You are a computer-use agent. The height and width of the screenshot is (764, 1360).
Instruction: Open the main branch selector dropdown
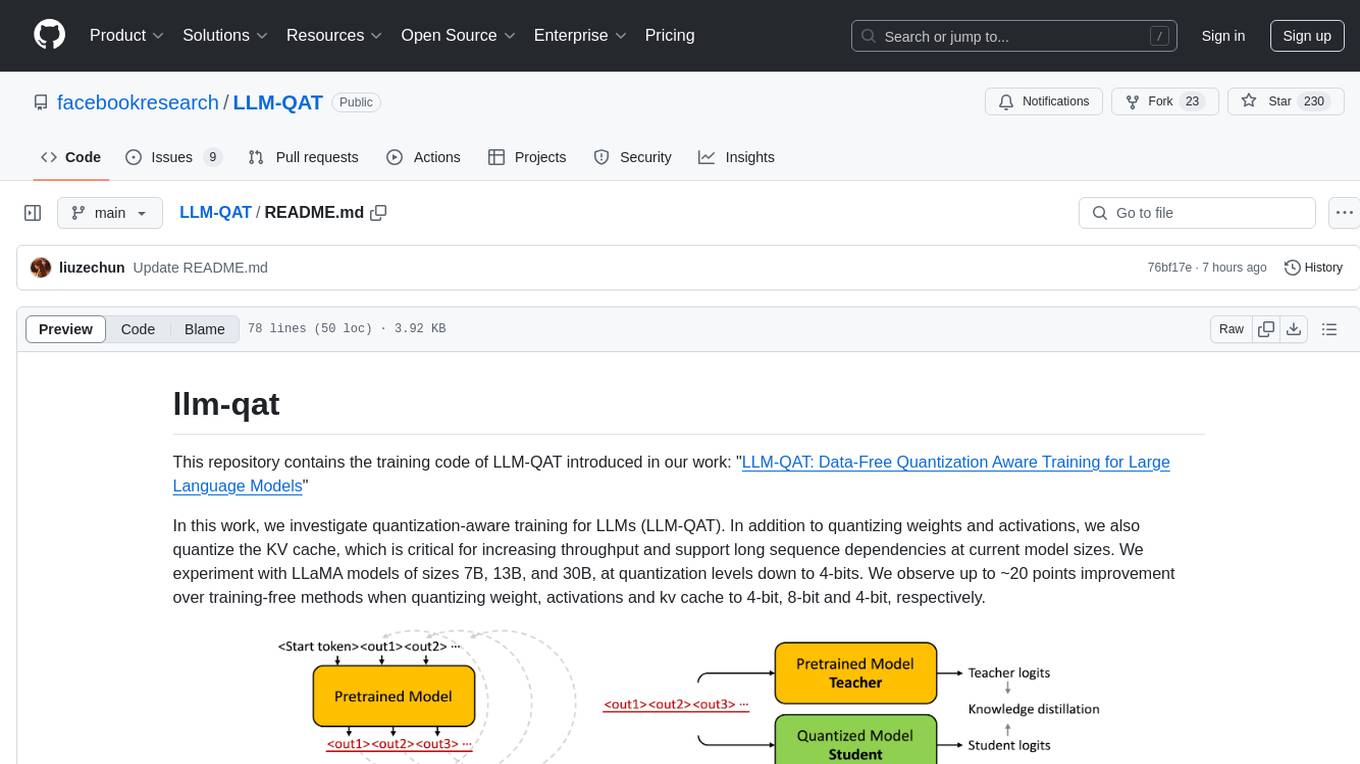109,213
